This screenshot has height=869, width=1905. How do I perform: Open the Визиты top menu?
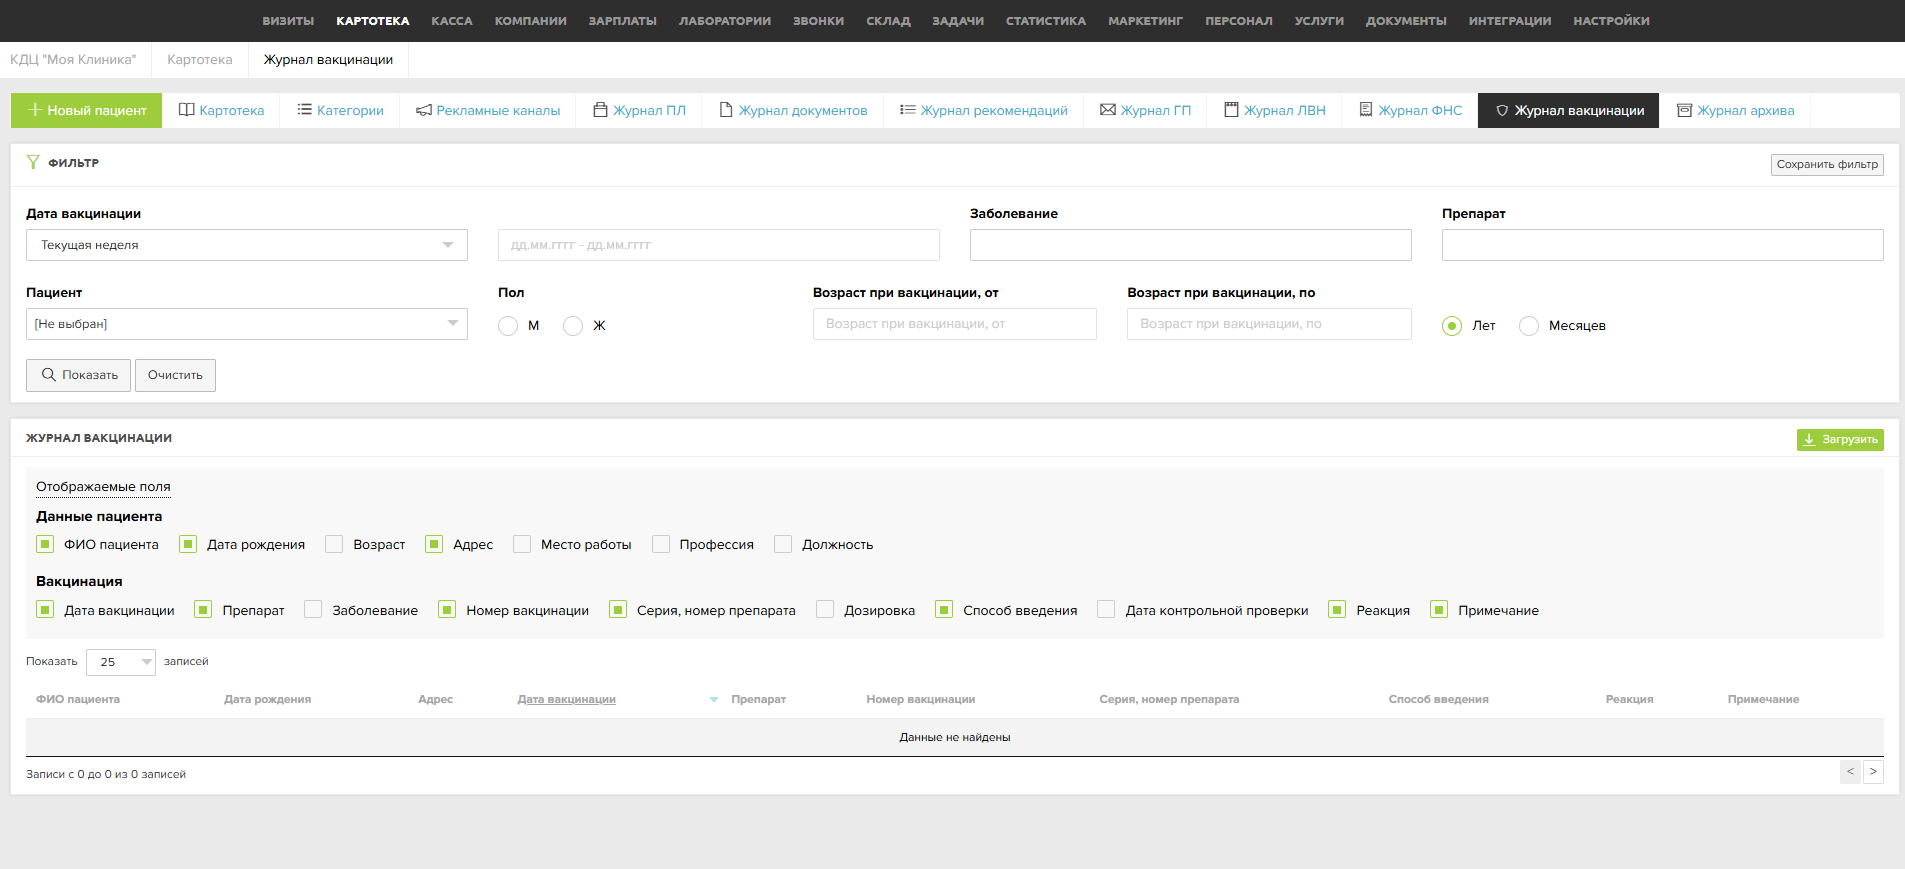[x=288, y=21]
